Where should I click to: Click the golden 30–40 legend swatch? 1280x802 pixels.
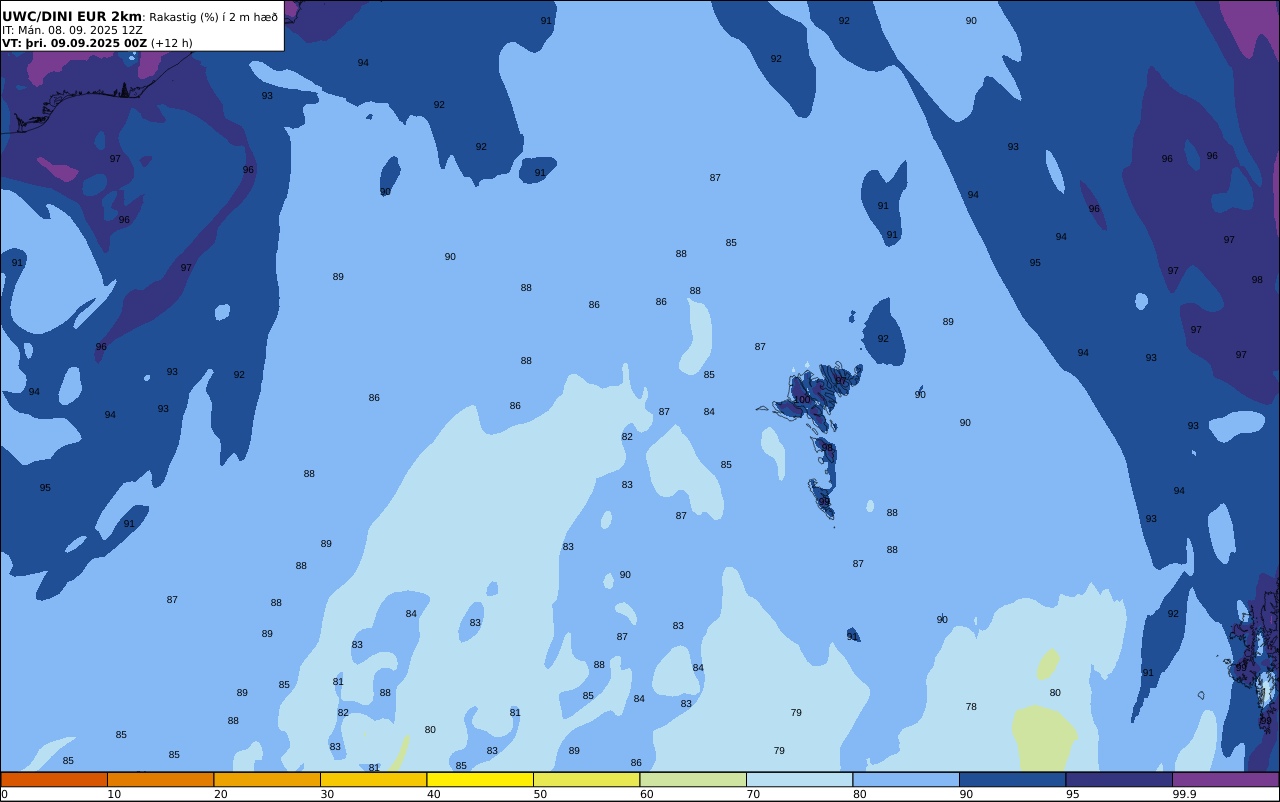coord(373,779)
